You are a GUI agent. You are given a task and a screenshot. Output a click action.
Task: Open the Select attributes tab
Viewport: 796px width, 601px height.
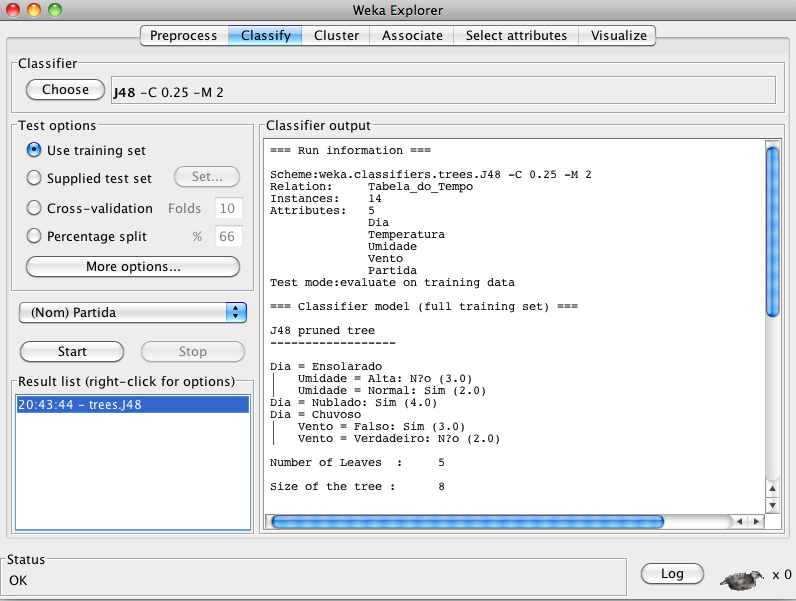pyautogui.click(x=516, y=35)
